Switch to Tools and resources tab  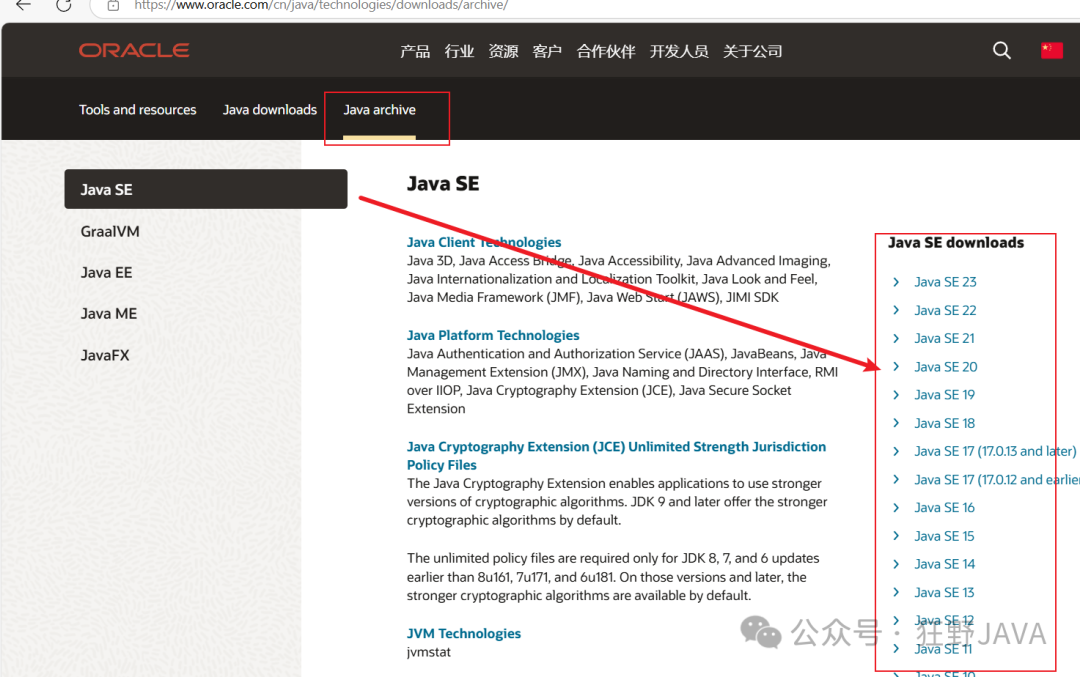point(137,110)
